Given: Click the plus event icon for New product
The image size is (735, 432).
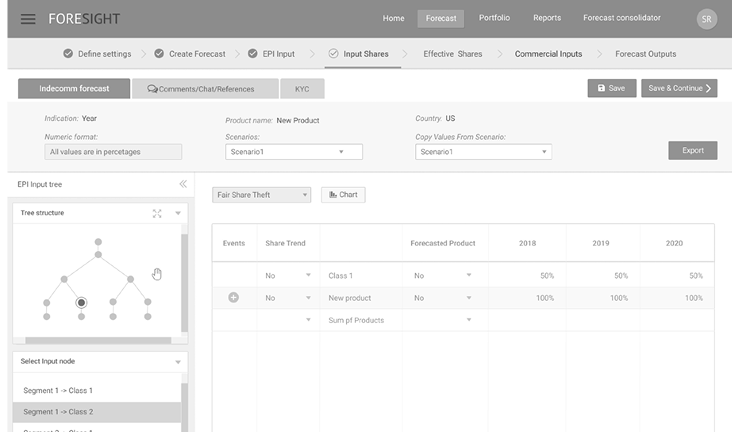Looking at the screenshot, I should pyautogui.click(x=233, y=298).
